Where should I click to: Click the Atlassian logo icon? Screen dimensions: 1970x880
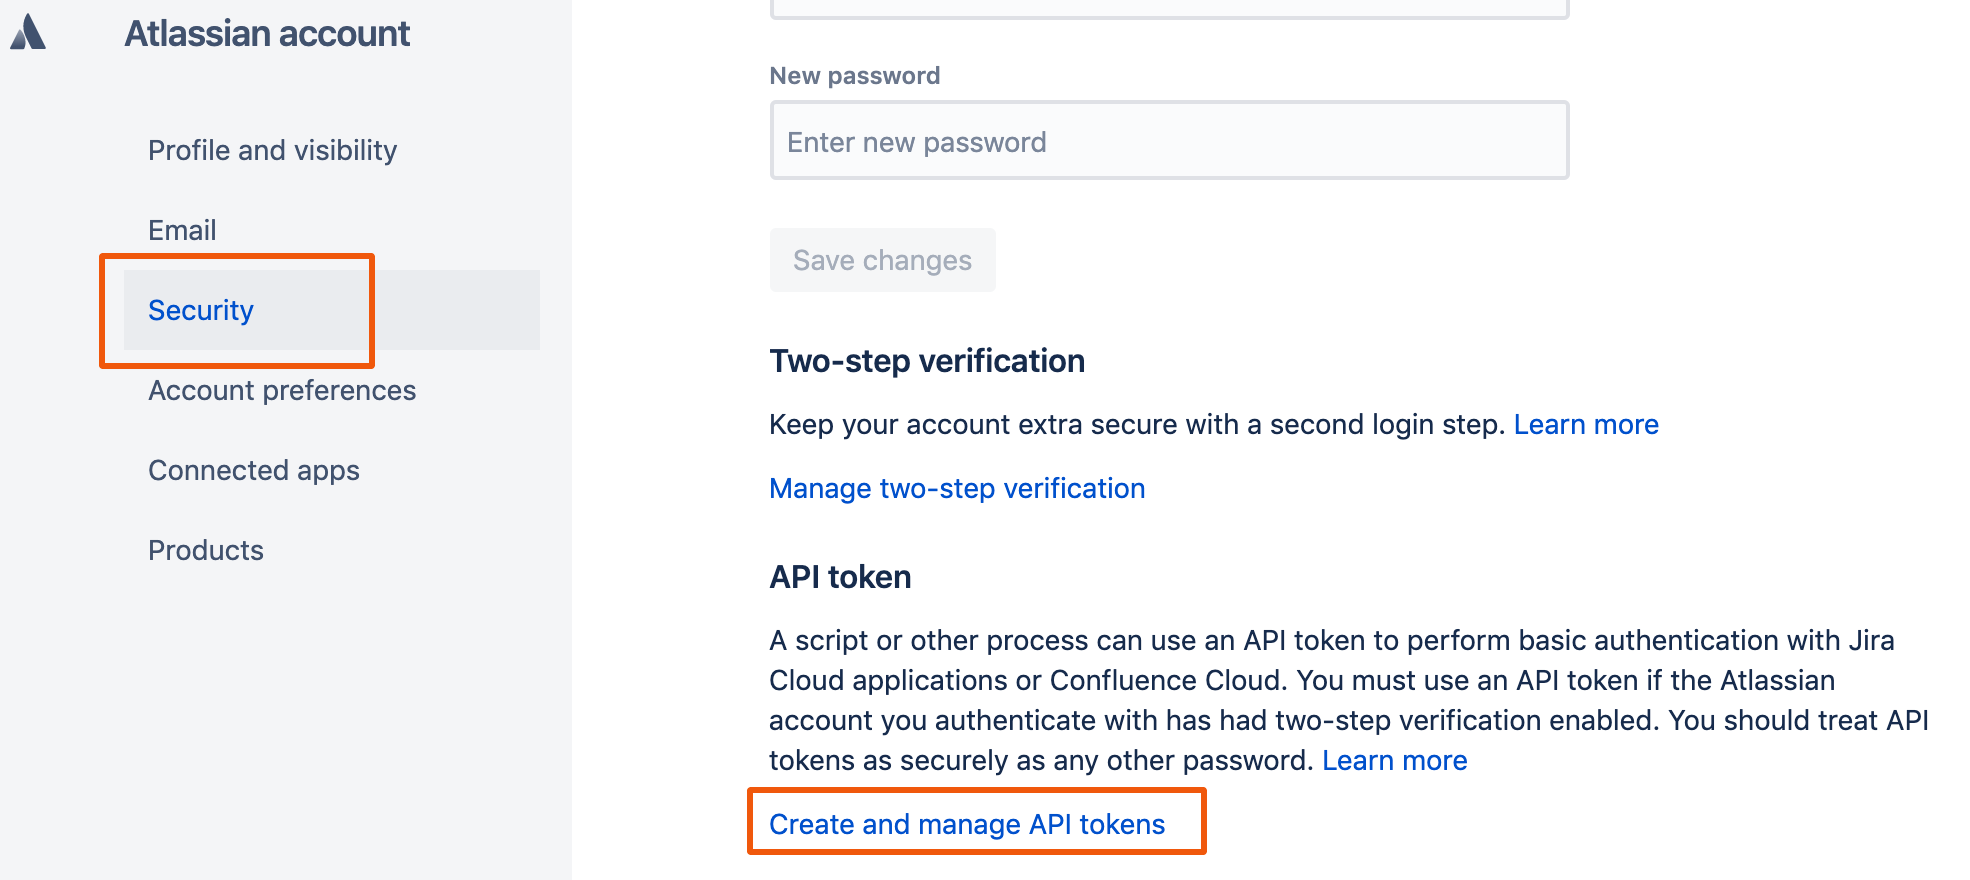click(x=28, y=32)
